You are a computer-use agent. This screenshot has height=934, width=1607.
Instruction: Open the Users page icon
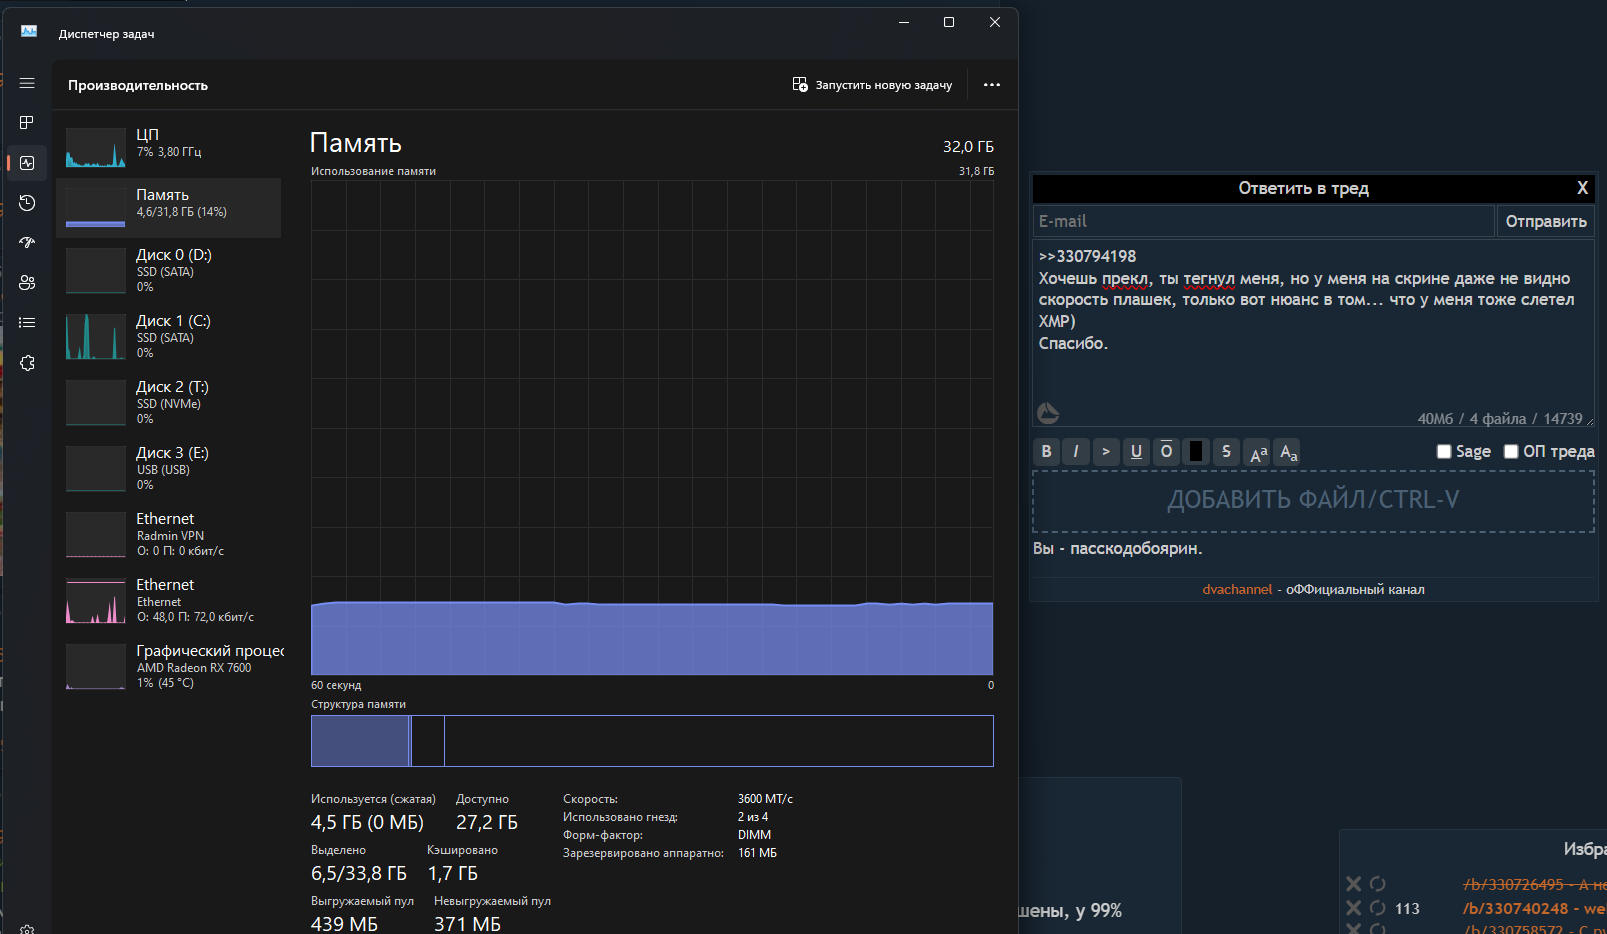pyautogui.click(x=27, y=283)
